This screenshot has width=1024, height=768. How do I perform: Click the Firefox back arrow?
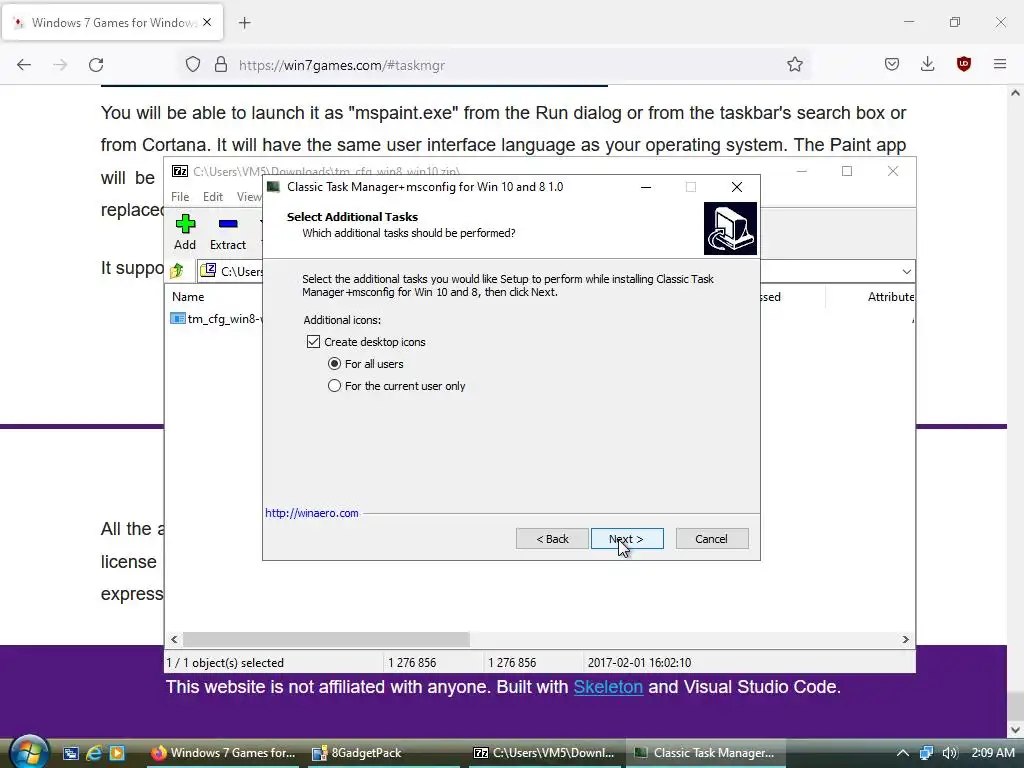tap(24, 65)
